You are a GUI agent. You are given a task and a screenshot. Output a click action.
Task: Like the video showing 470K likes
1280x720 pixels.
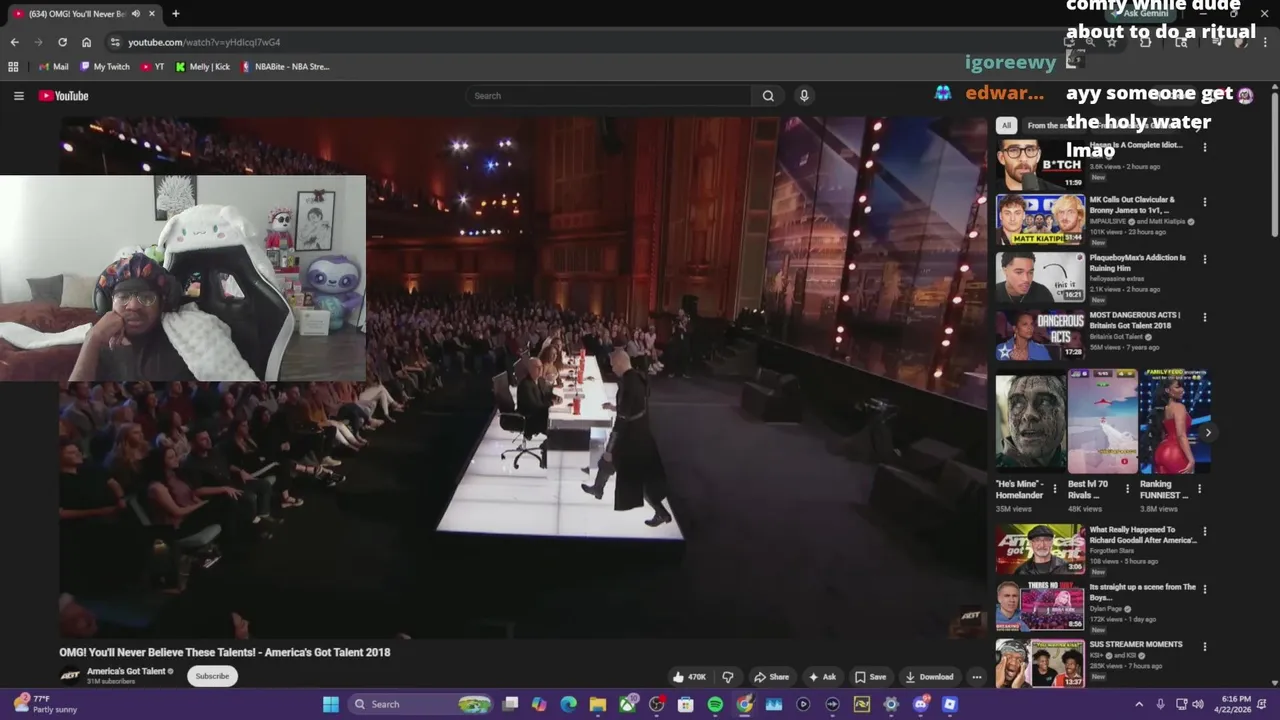pyautogui.click(x=689, y=677)
